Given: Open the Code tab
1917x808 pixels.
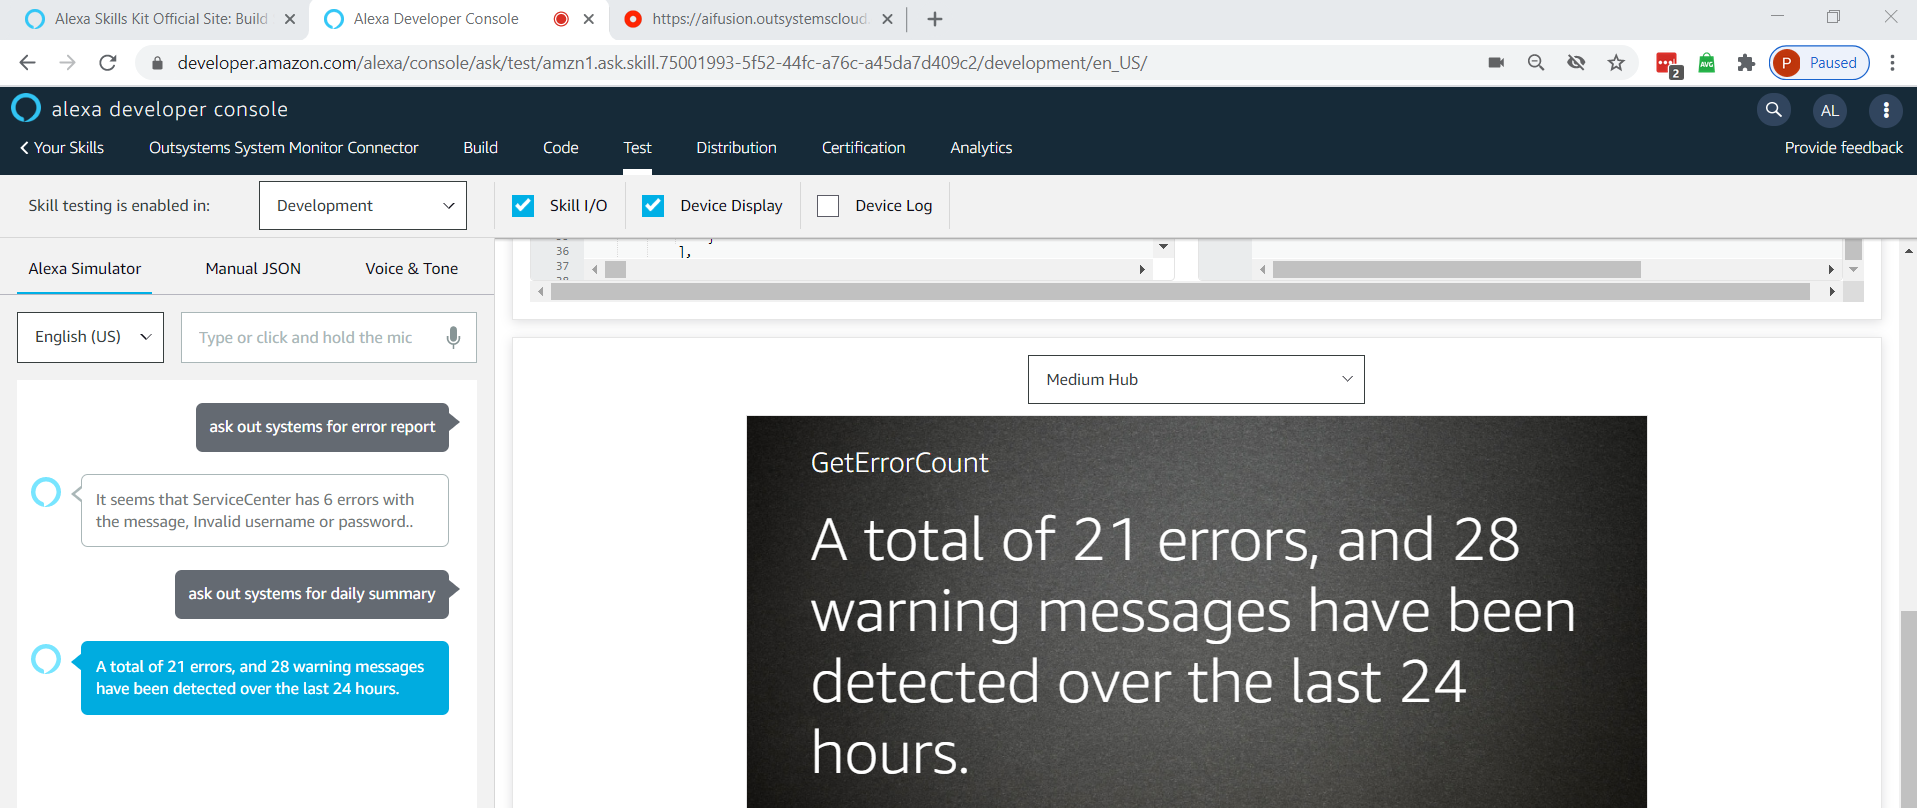Looking at the screenshot, I should click(x=561, y=148).
